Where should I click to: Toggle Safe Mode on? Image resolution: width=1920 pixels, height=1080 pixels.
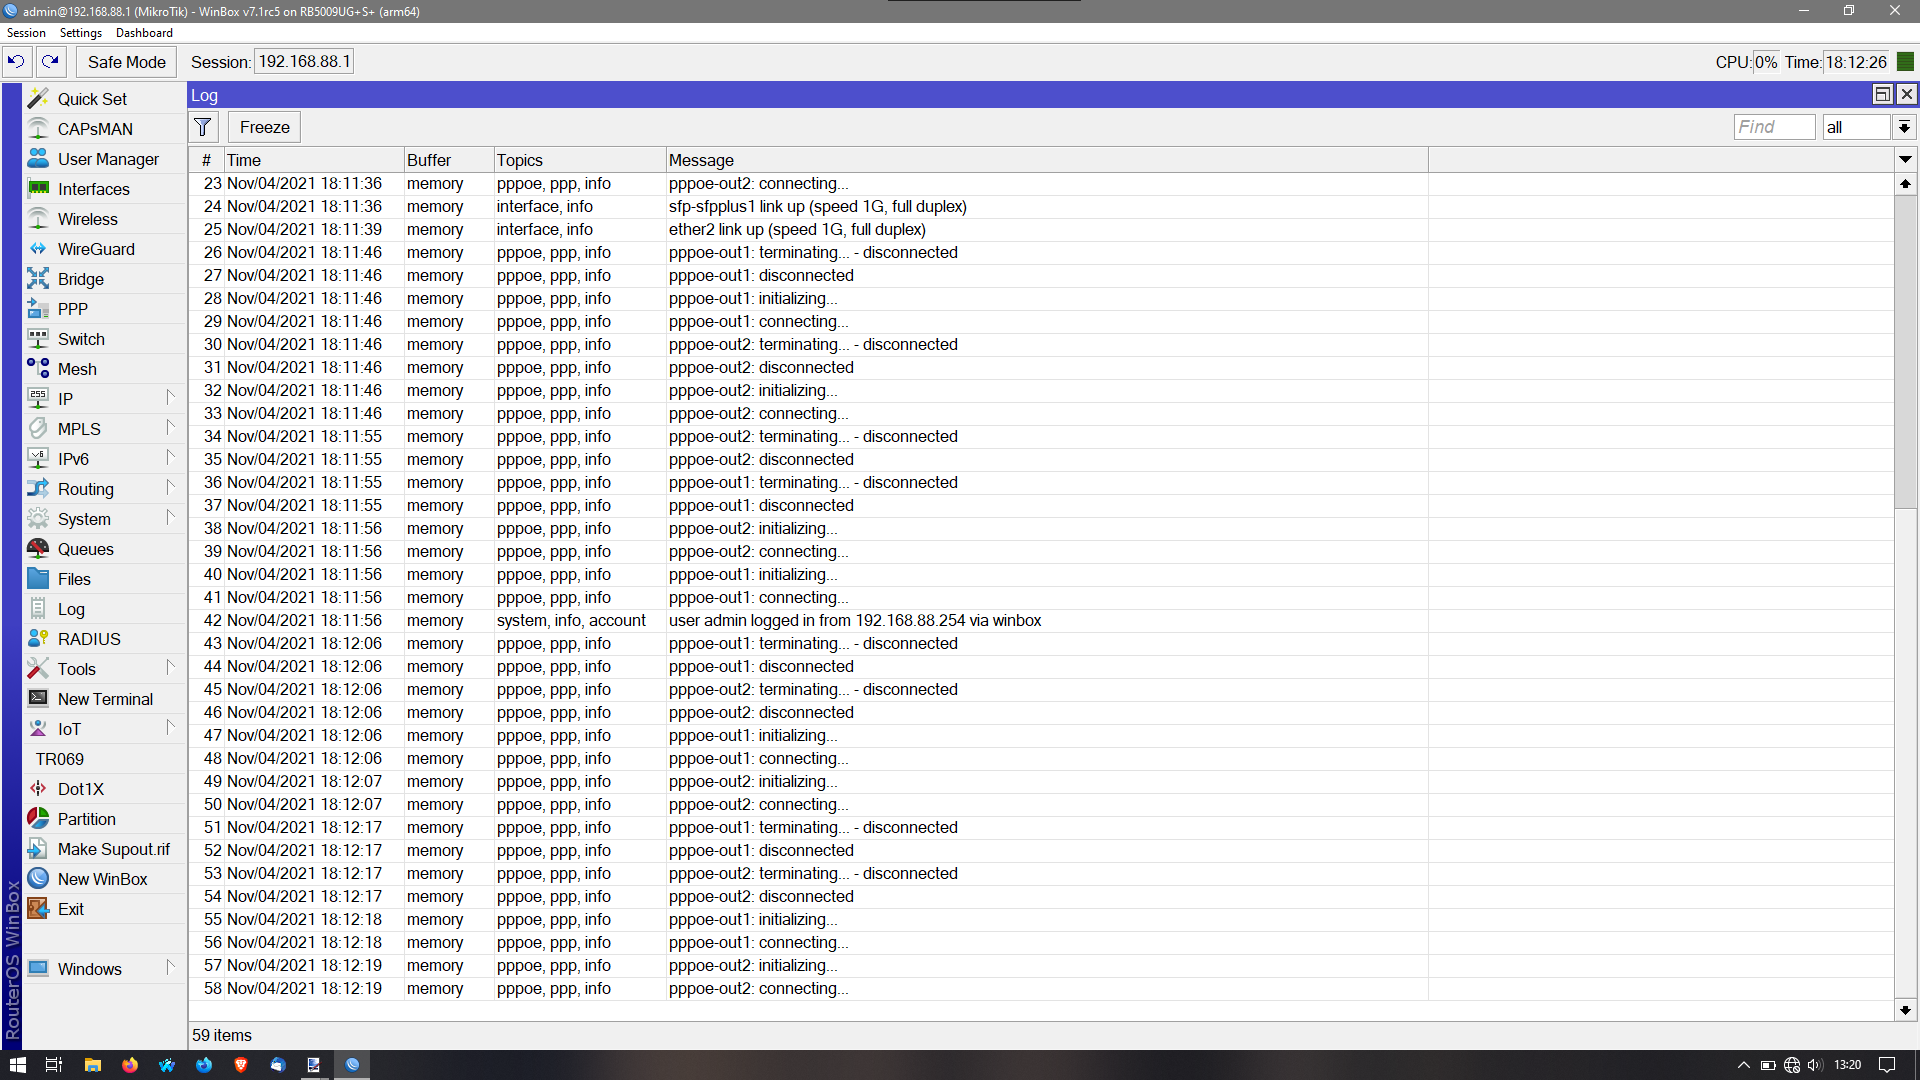(x=126, y=62)
